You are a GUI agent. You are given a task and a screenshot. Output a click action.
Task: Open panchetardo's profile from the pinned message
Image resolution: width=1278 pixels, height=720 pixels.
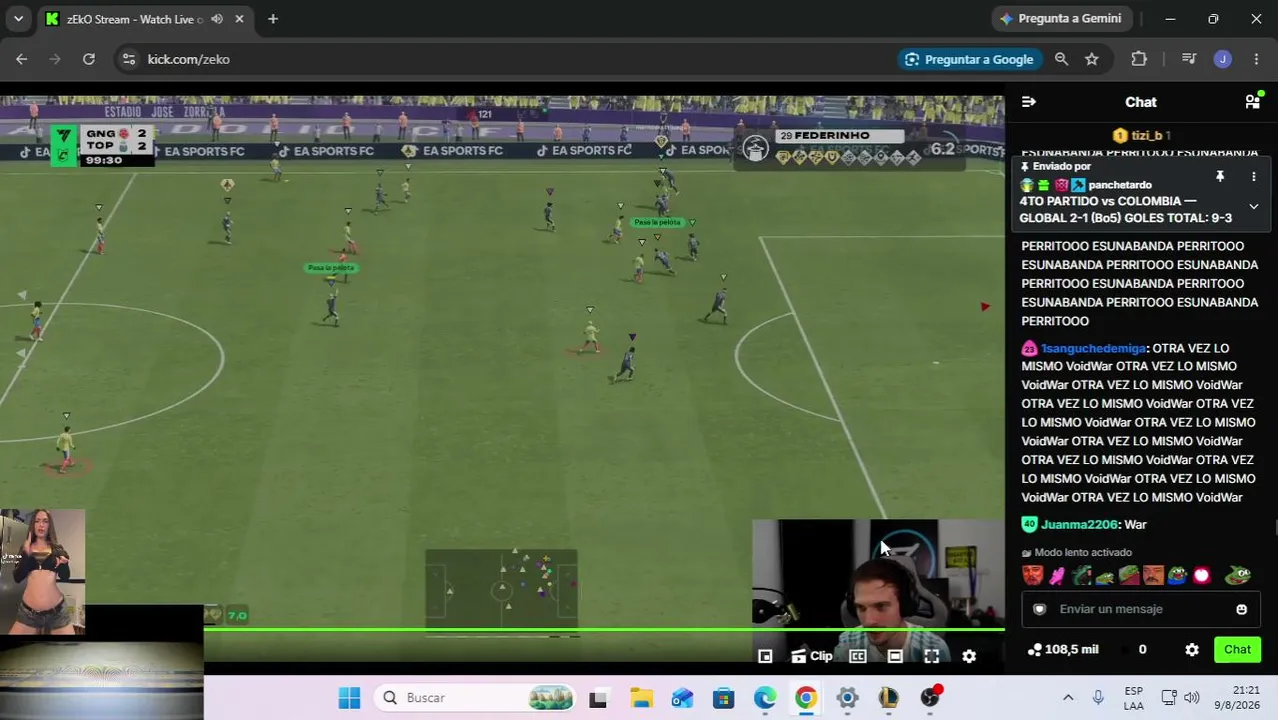pyautogui.click(x=1120, y=185)
